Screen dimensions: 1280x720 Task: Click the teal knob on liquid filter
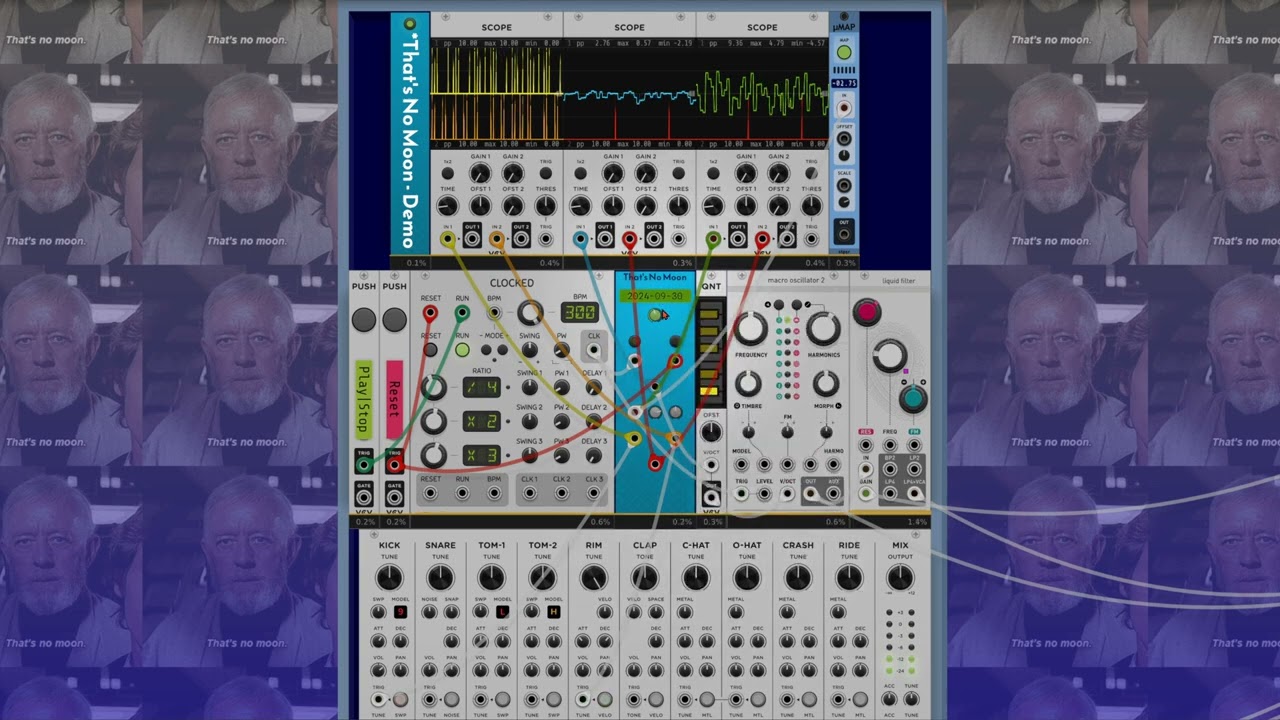point(912,399)
